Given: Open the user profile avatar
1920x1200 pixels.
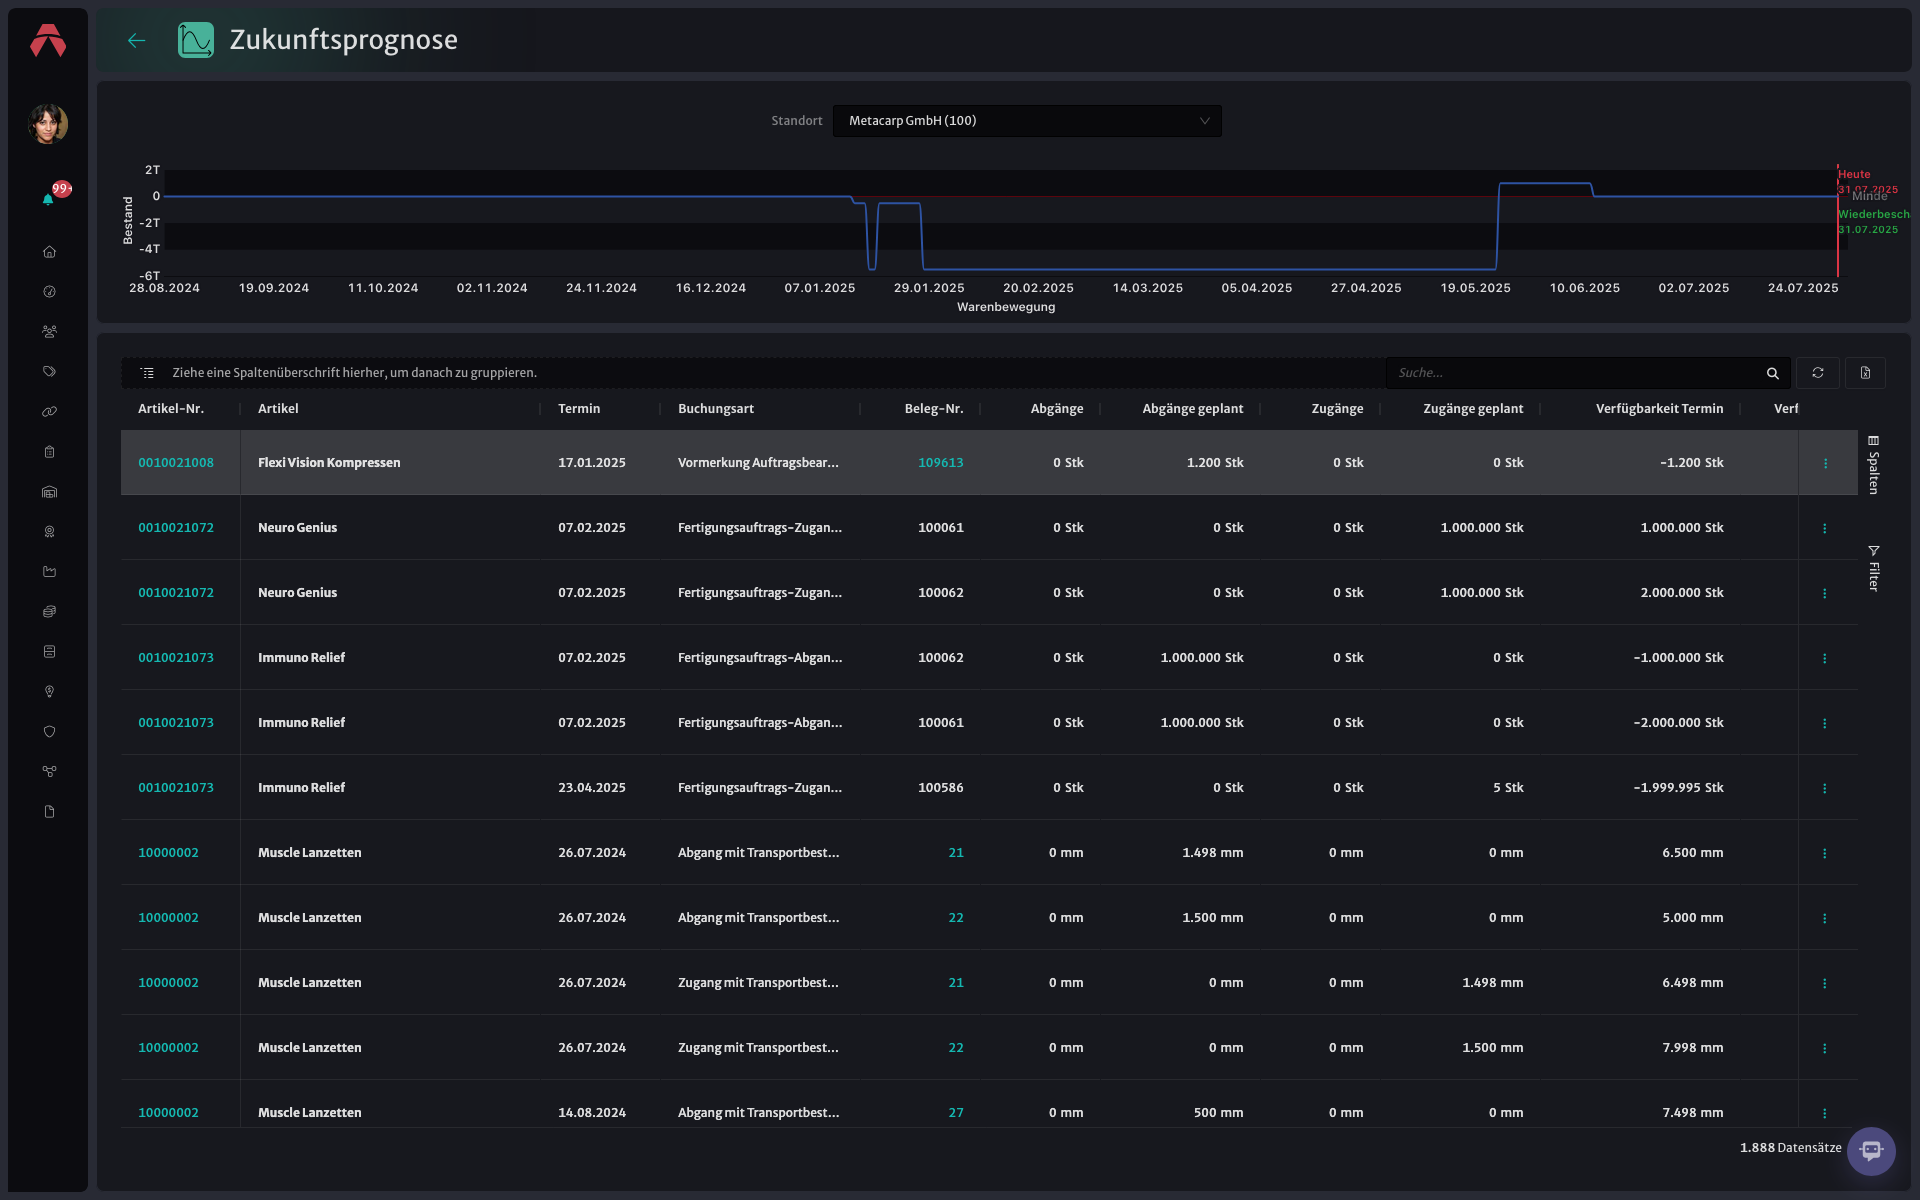Looking at the screenshot, I should pos(48,124).
